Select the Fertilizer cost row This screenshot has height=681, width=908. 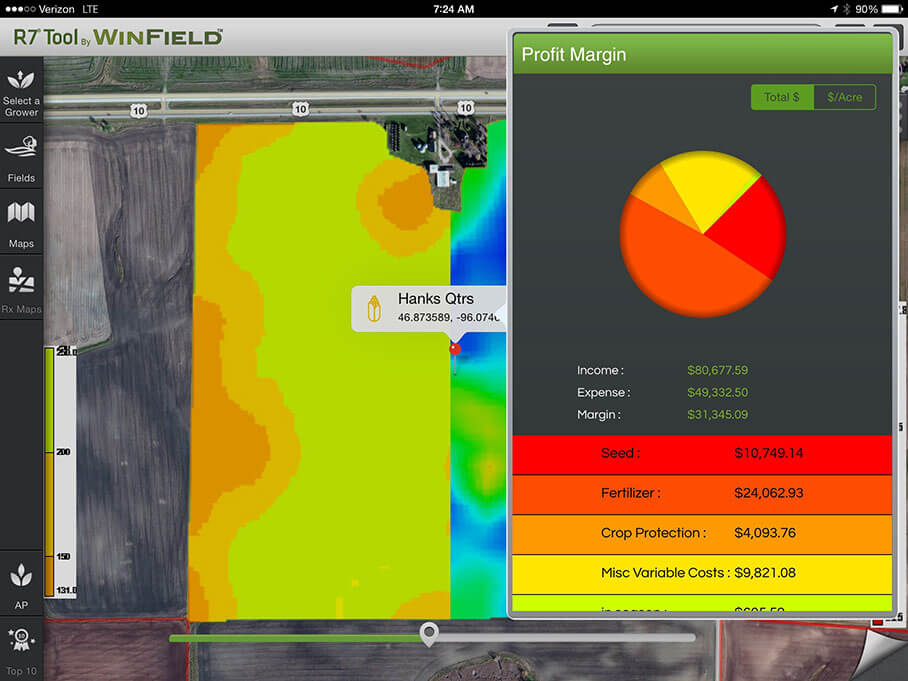[701, 494]
